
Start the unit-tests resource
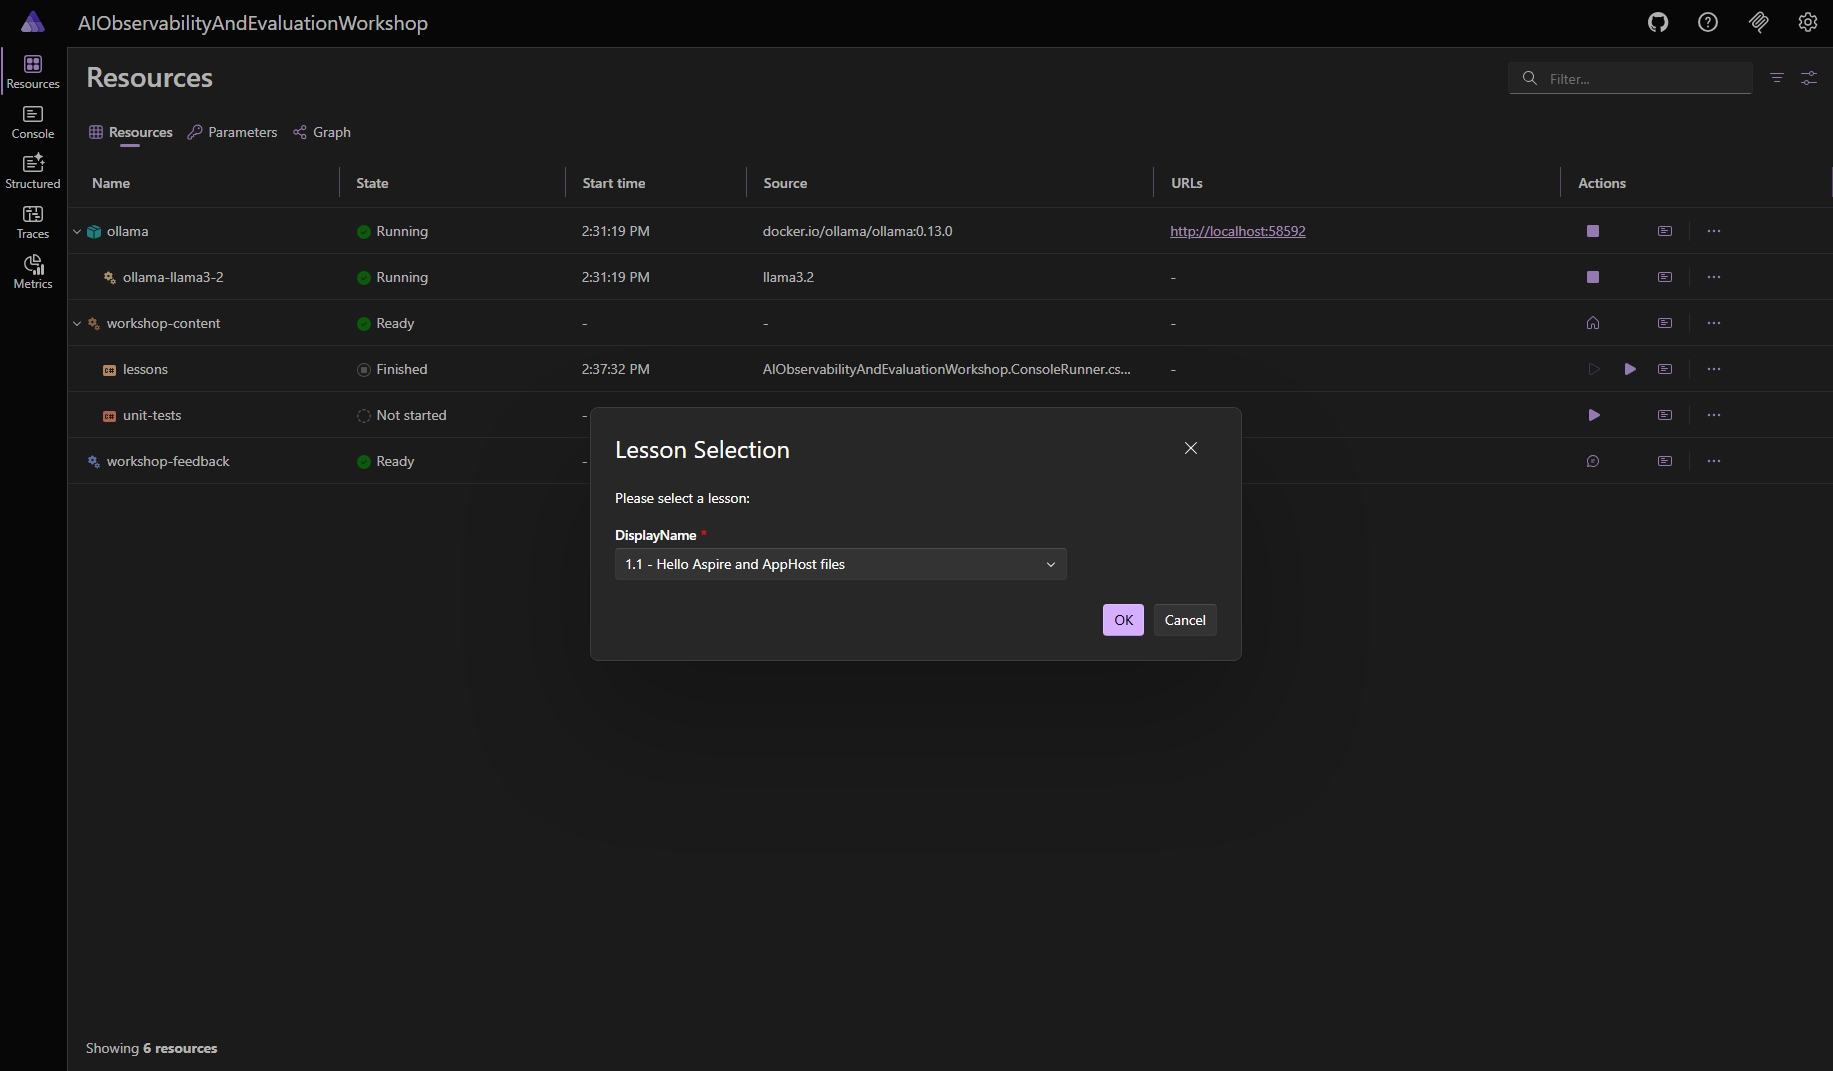pos(1593,415)
